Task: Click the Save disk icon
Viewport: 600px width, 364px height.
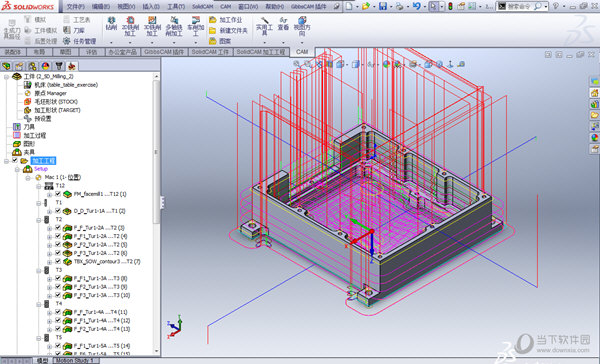Action: [383, 6]
